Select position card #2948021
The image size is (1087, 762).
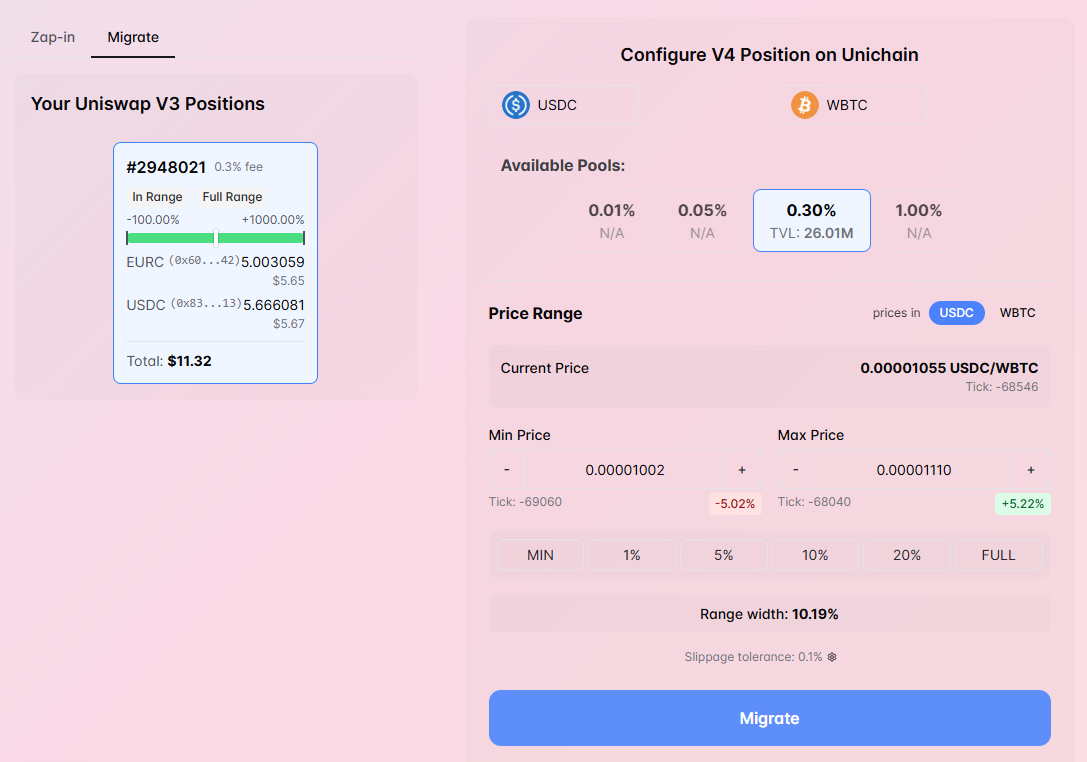216,263
